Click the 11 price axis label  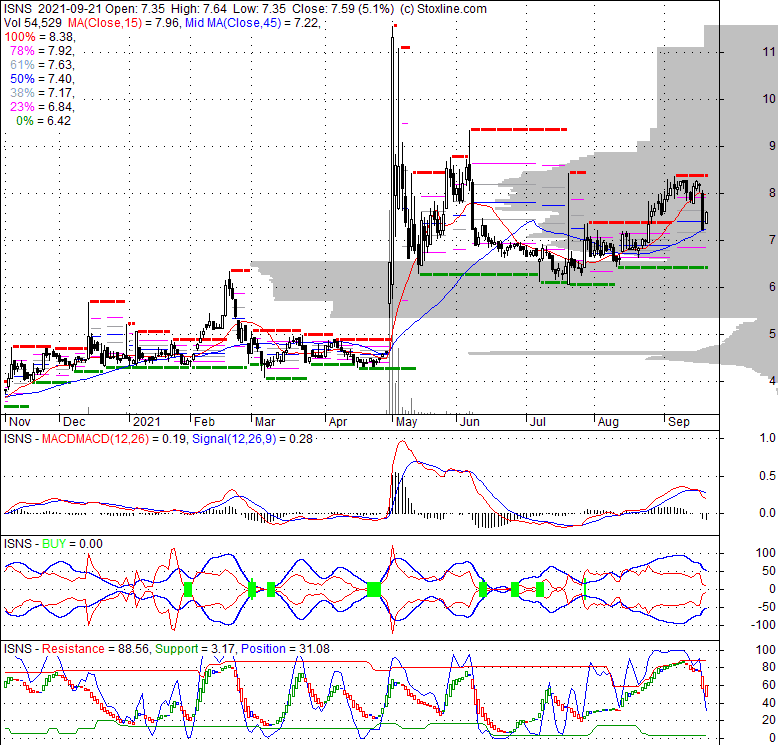pos(769,52)
